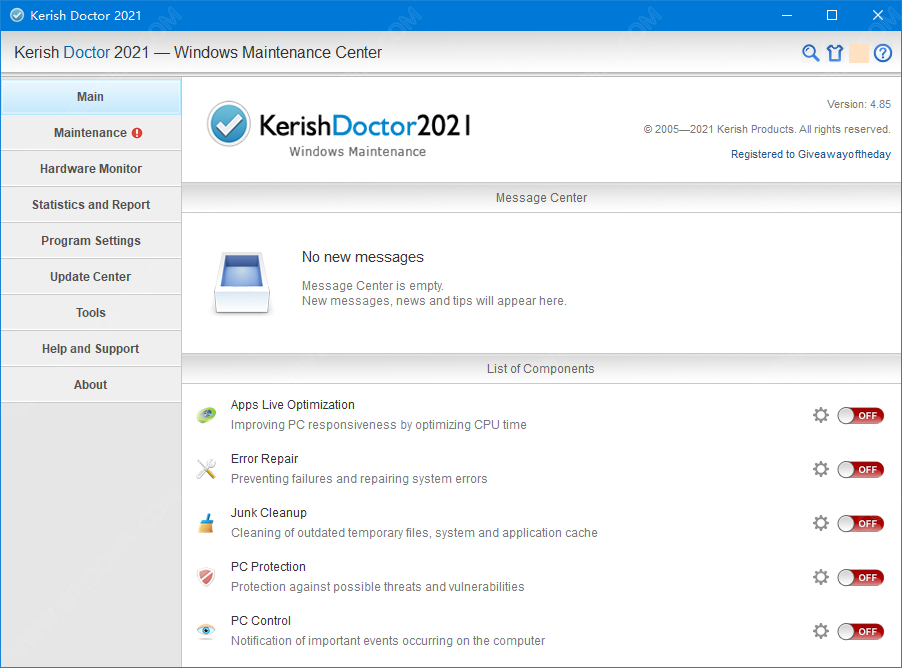Screen dimensions: 902x668
Task: Open the help question mark icon
Action: [x=882, y=53]
